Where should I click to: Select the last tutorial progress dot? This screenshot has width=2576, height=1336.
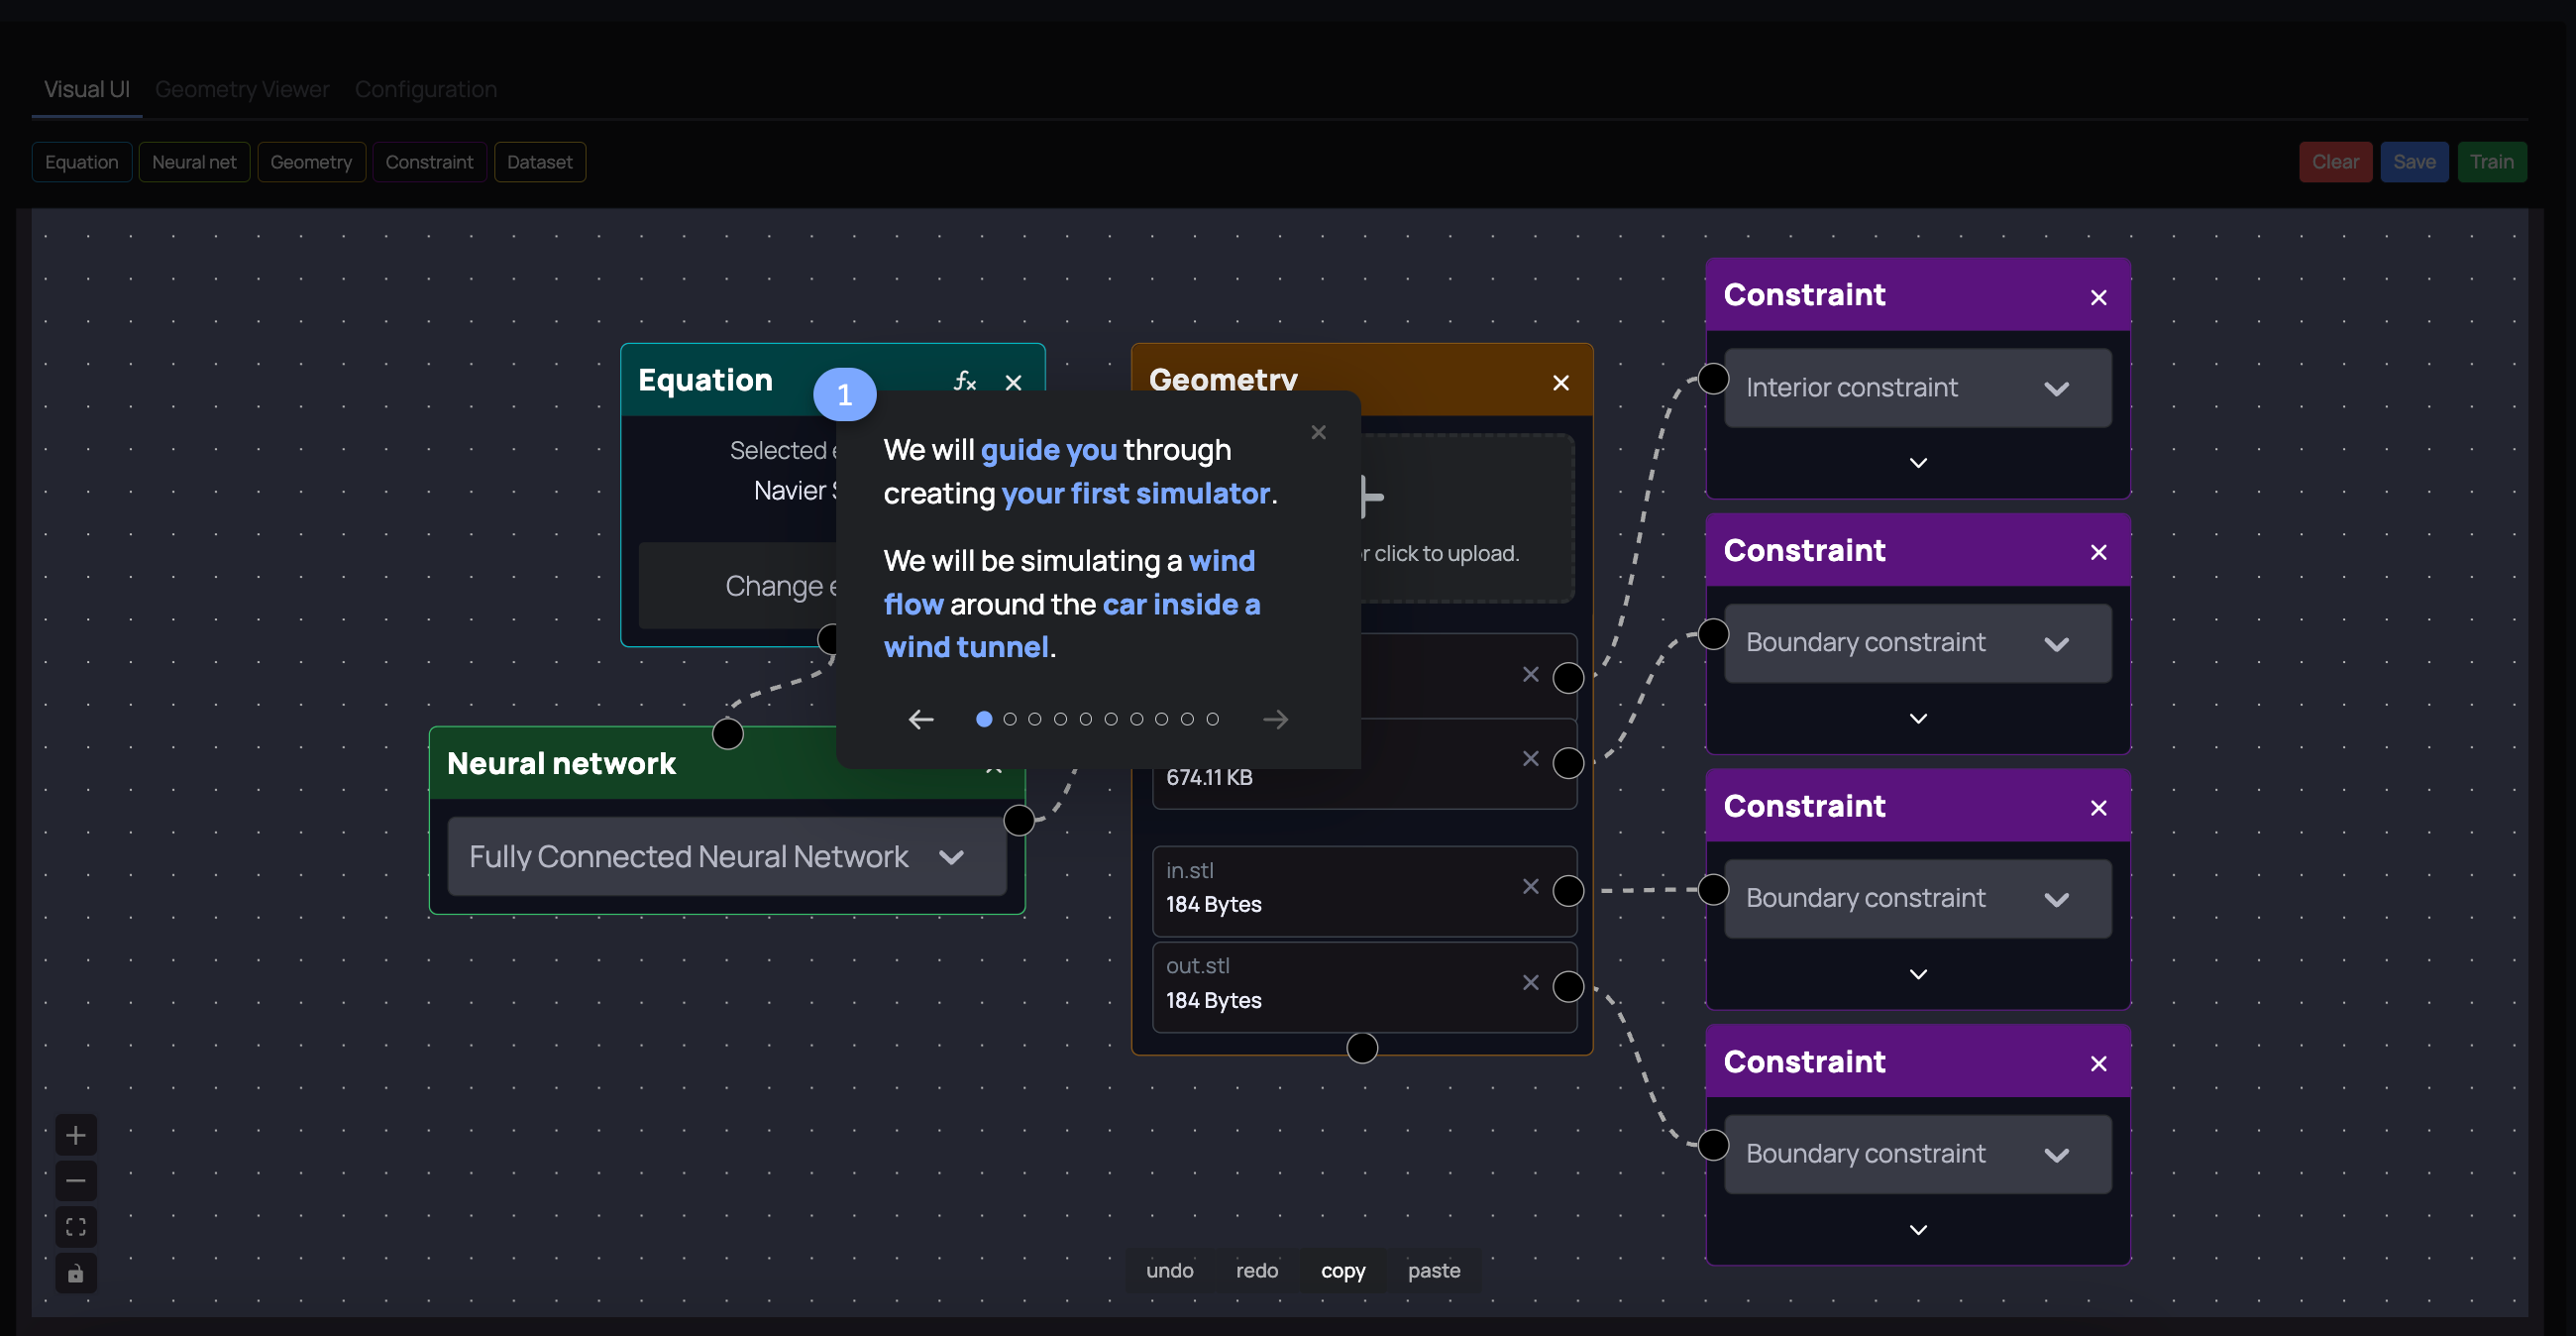pos(1212,719)
